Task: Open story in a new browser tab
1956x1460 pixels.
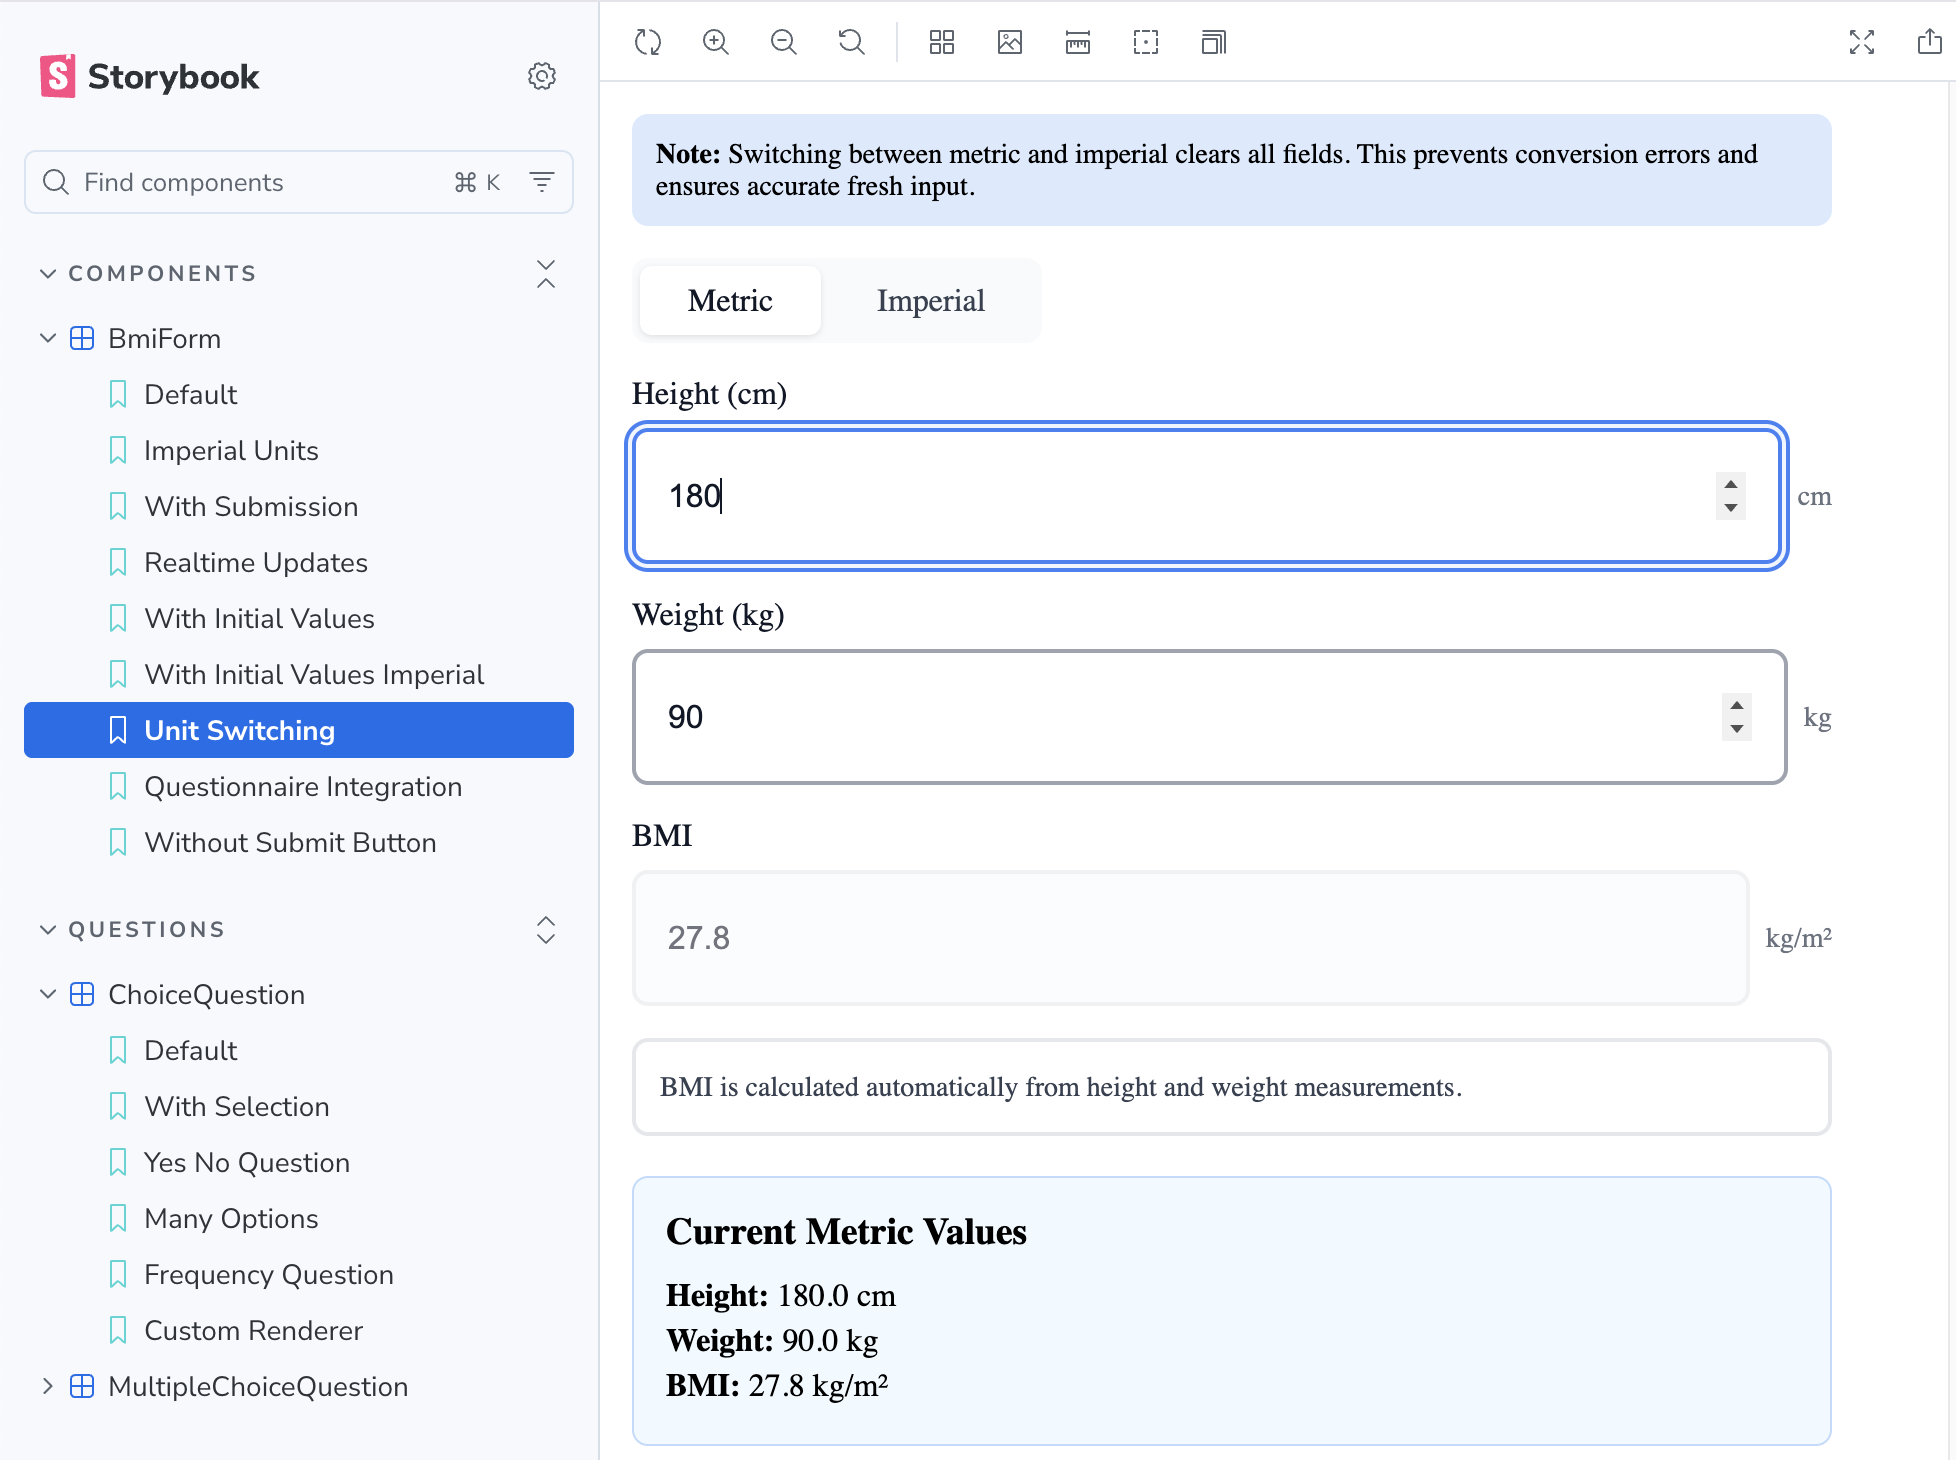Action: tap(1928, 42)
